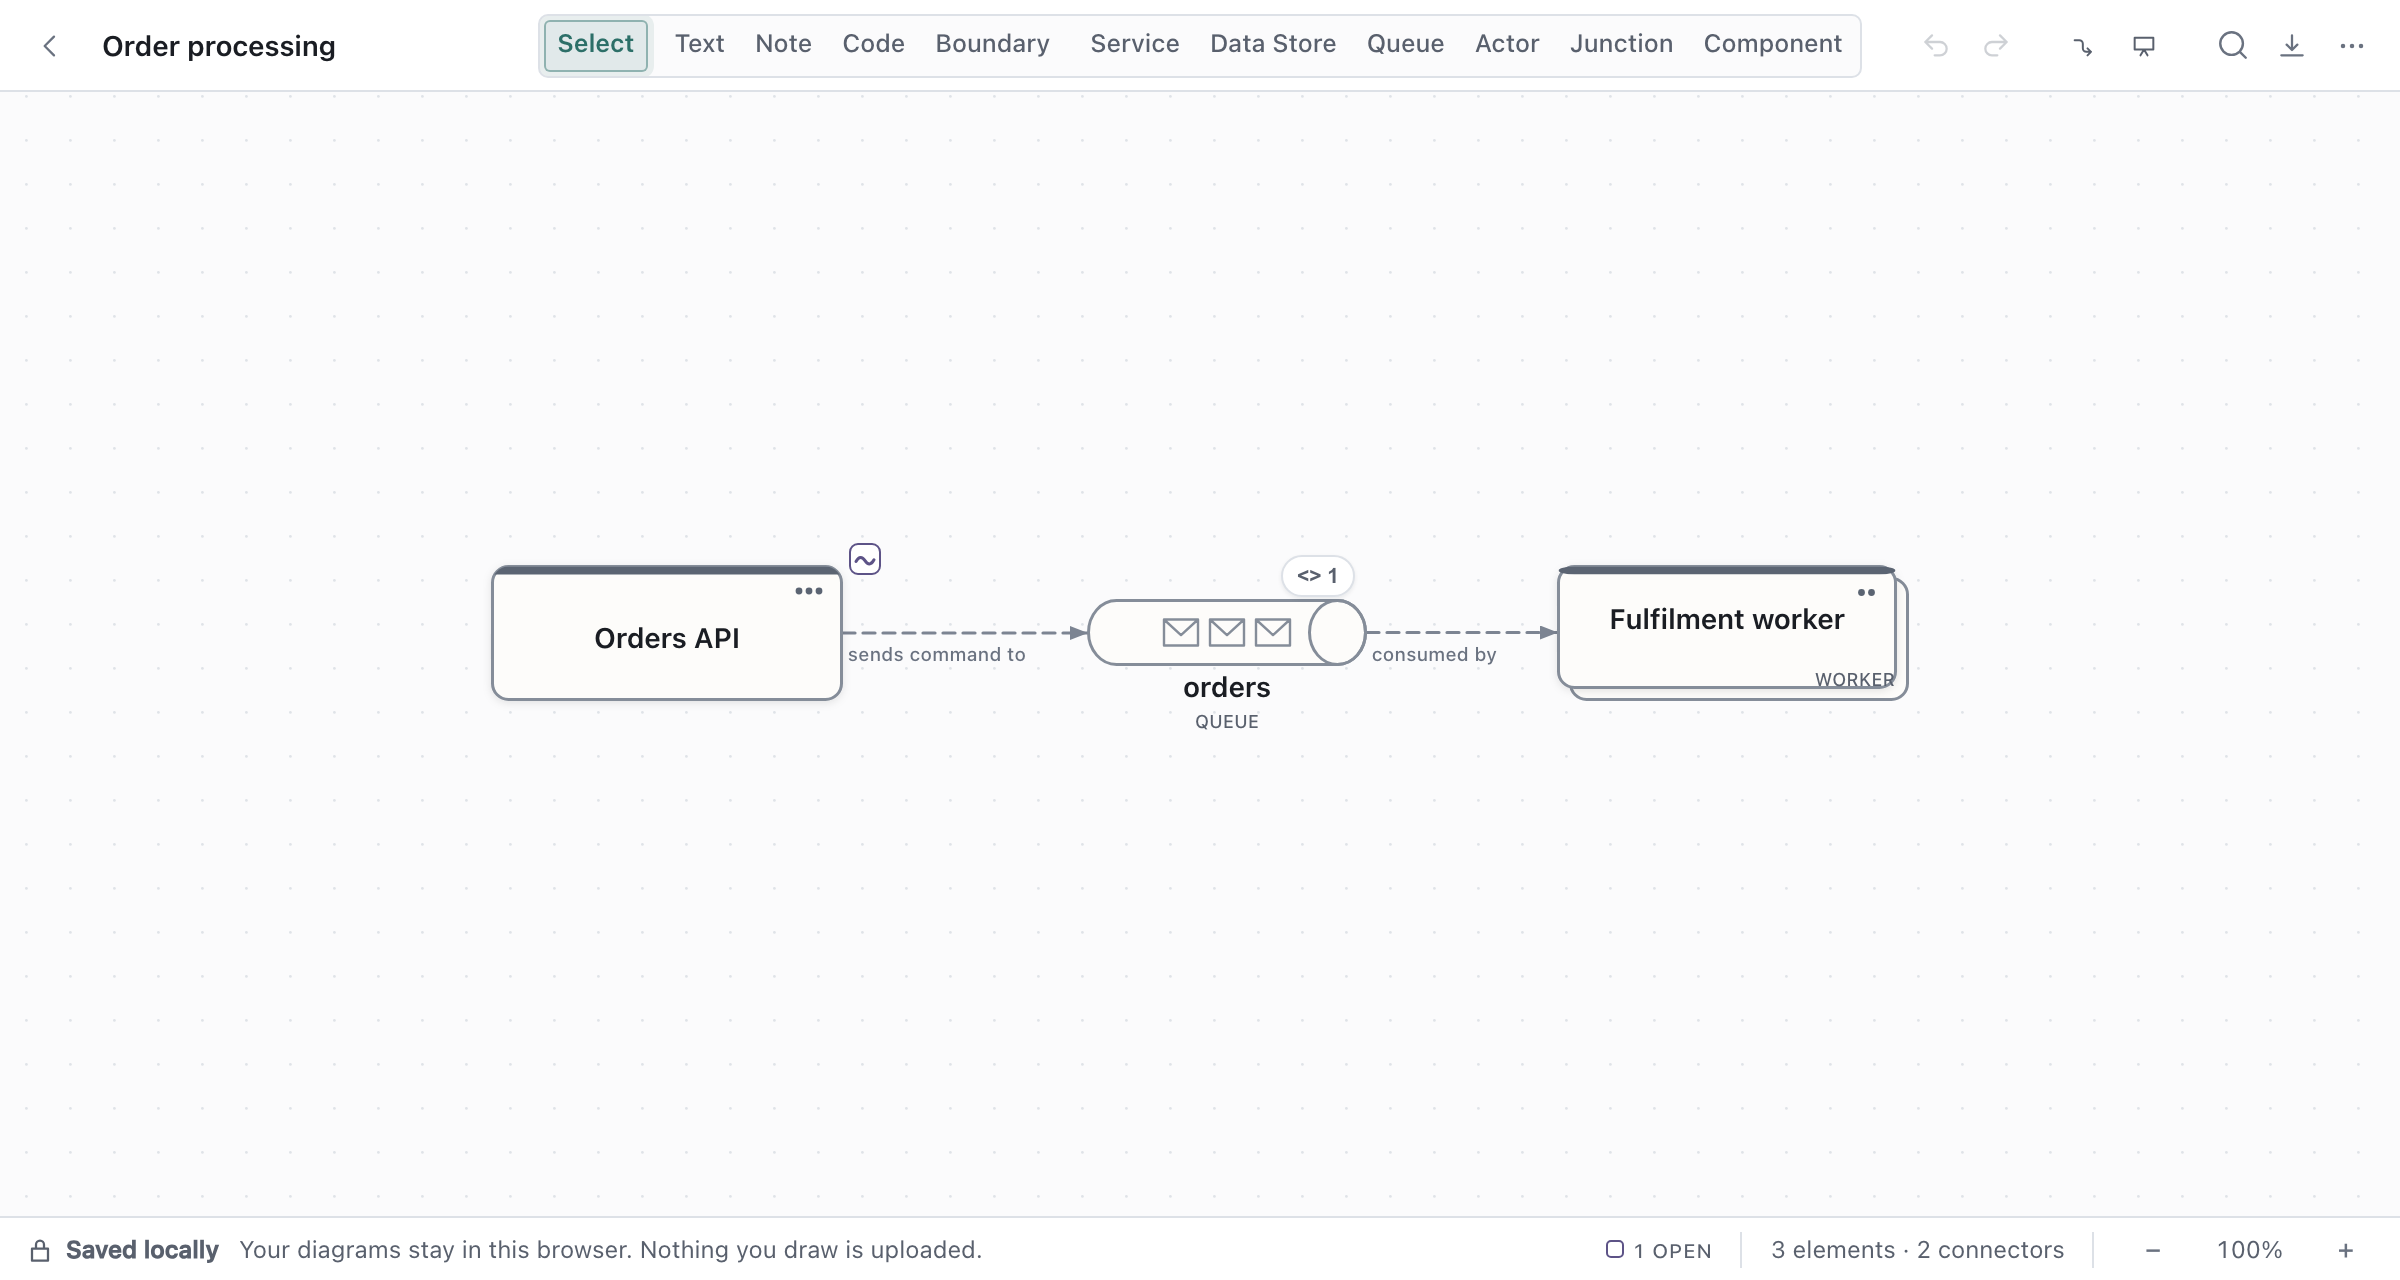Pick the Actor element tool
This screenshot has width=2400, height=1280.
pyautogui.click(x=1507, y=44)
